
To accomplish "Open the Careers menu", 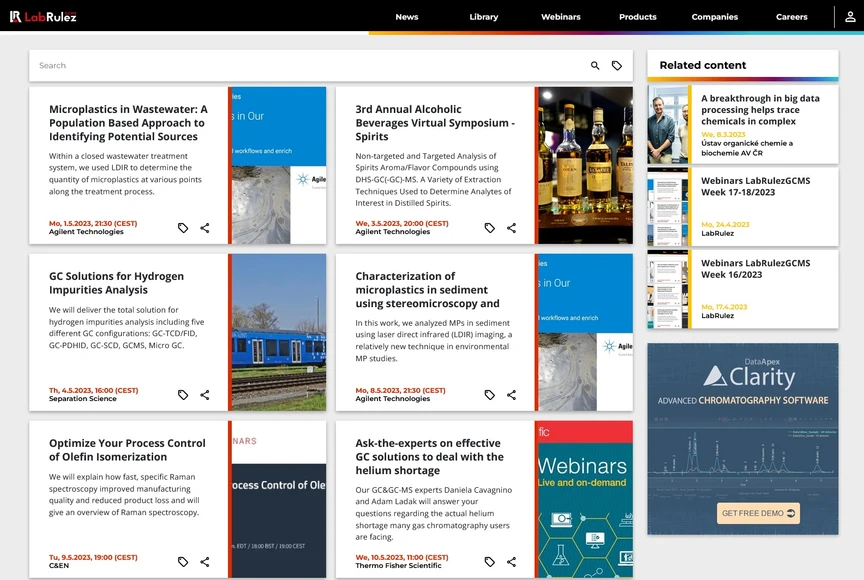I will pyautogui.click(x=792, y=17).
